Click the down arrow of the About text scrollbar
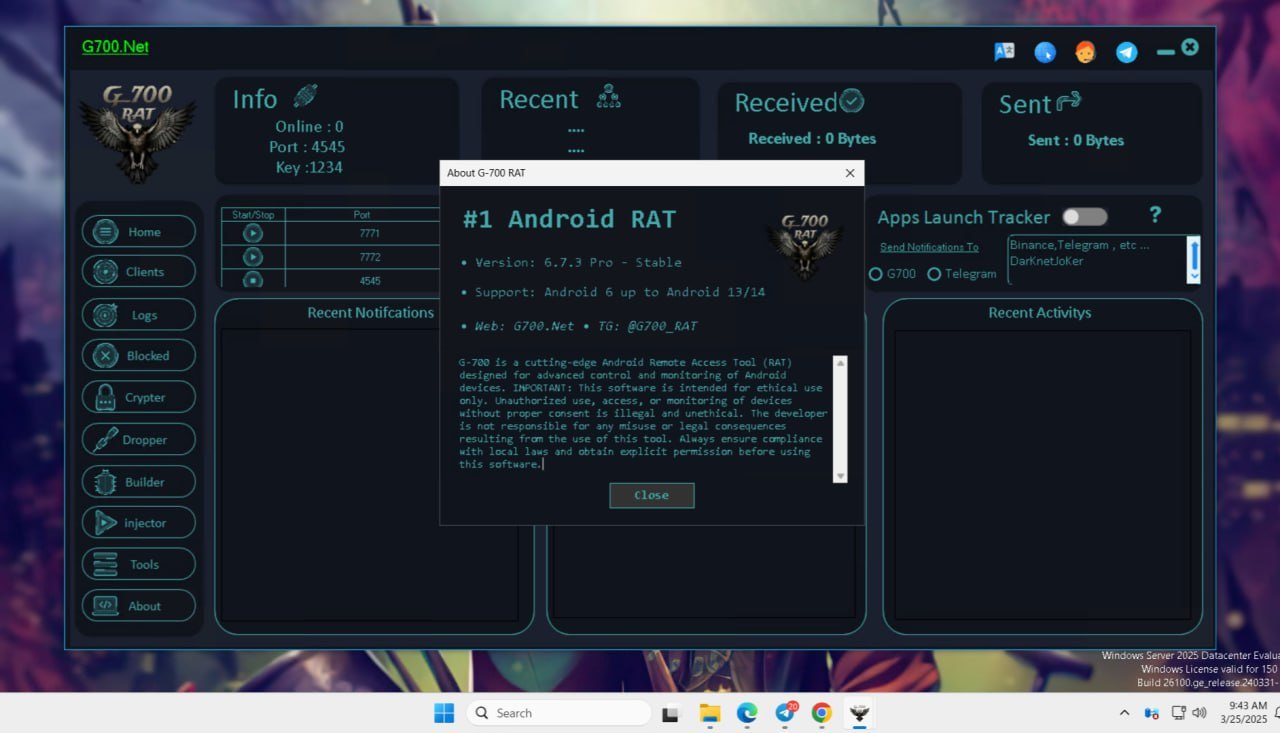 (840, 476)
